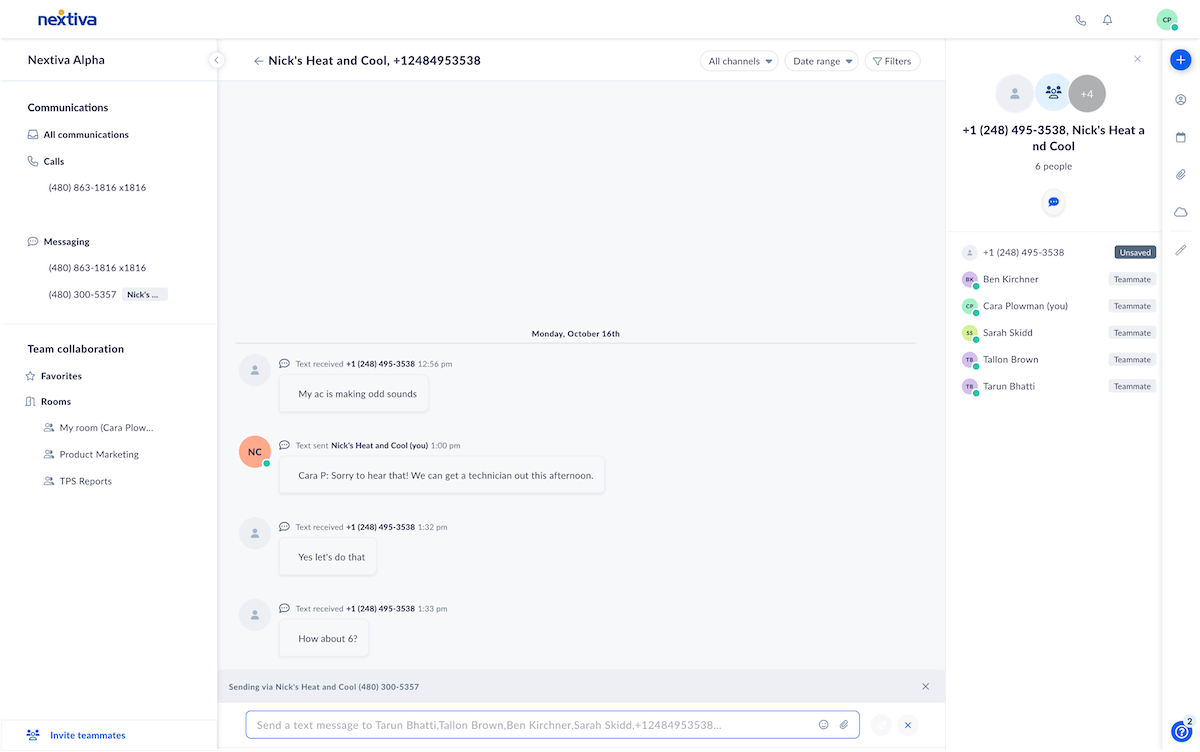
Task: Open emoji picker in message box
Action: click(x=824, y=725)
